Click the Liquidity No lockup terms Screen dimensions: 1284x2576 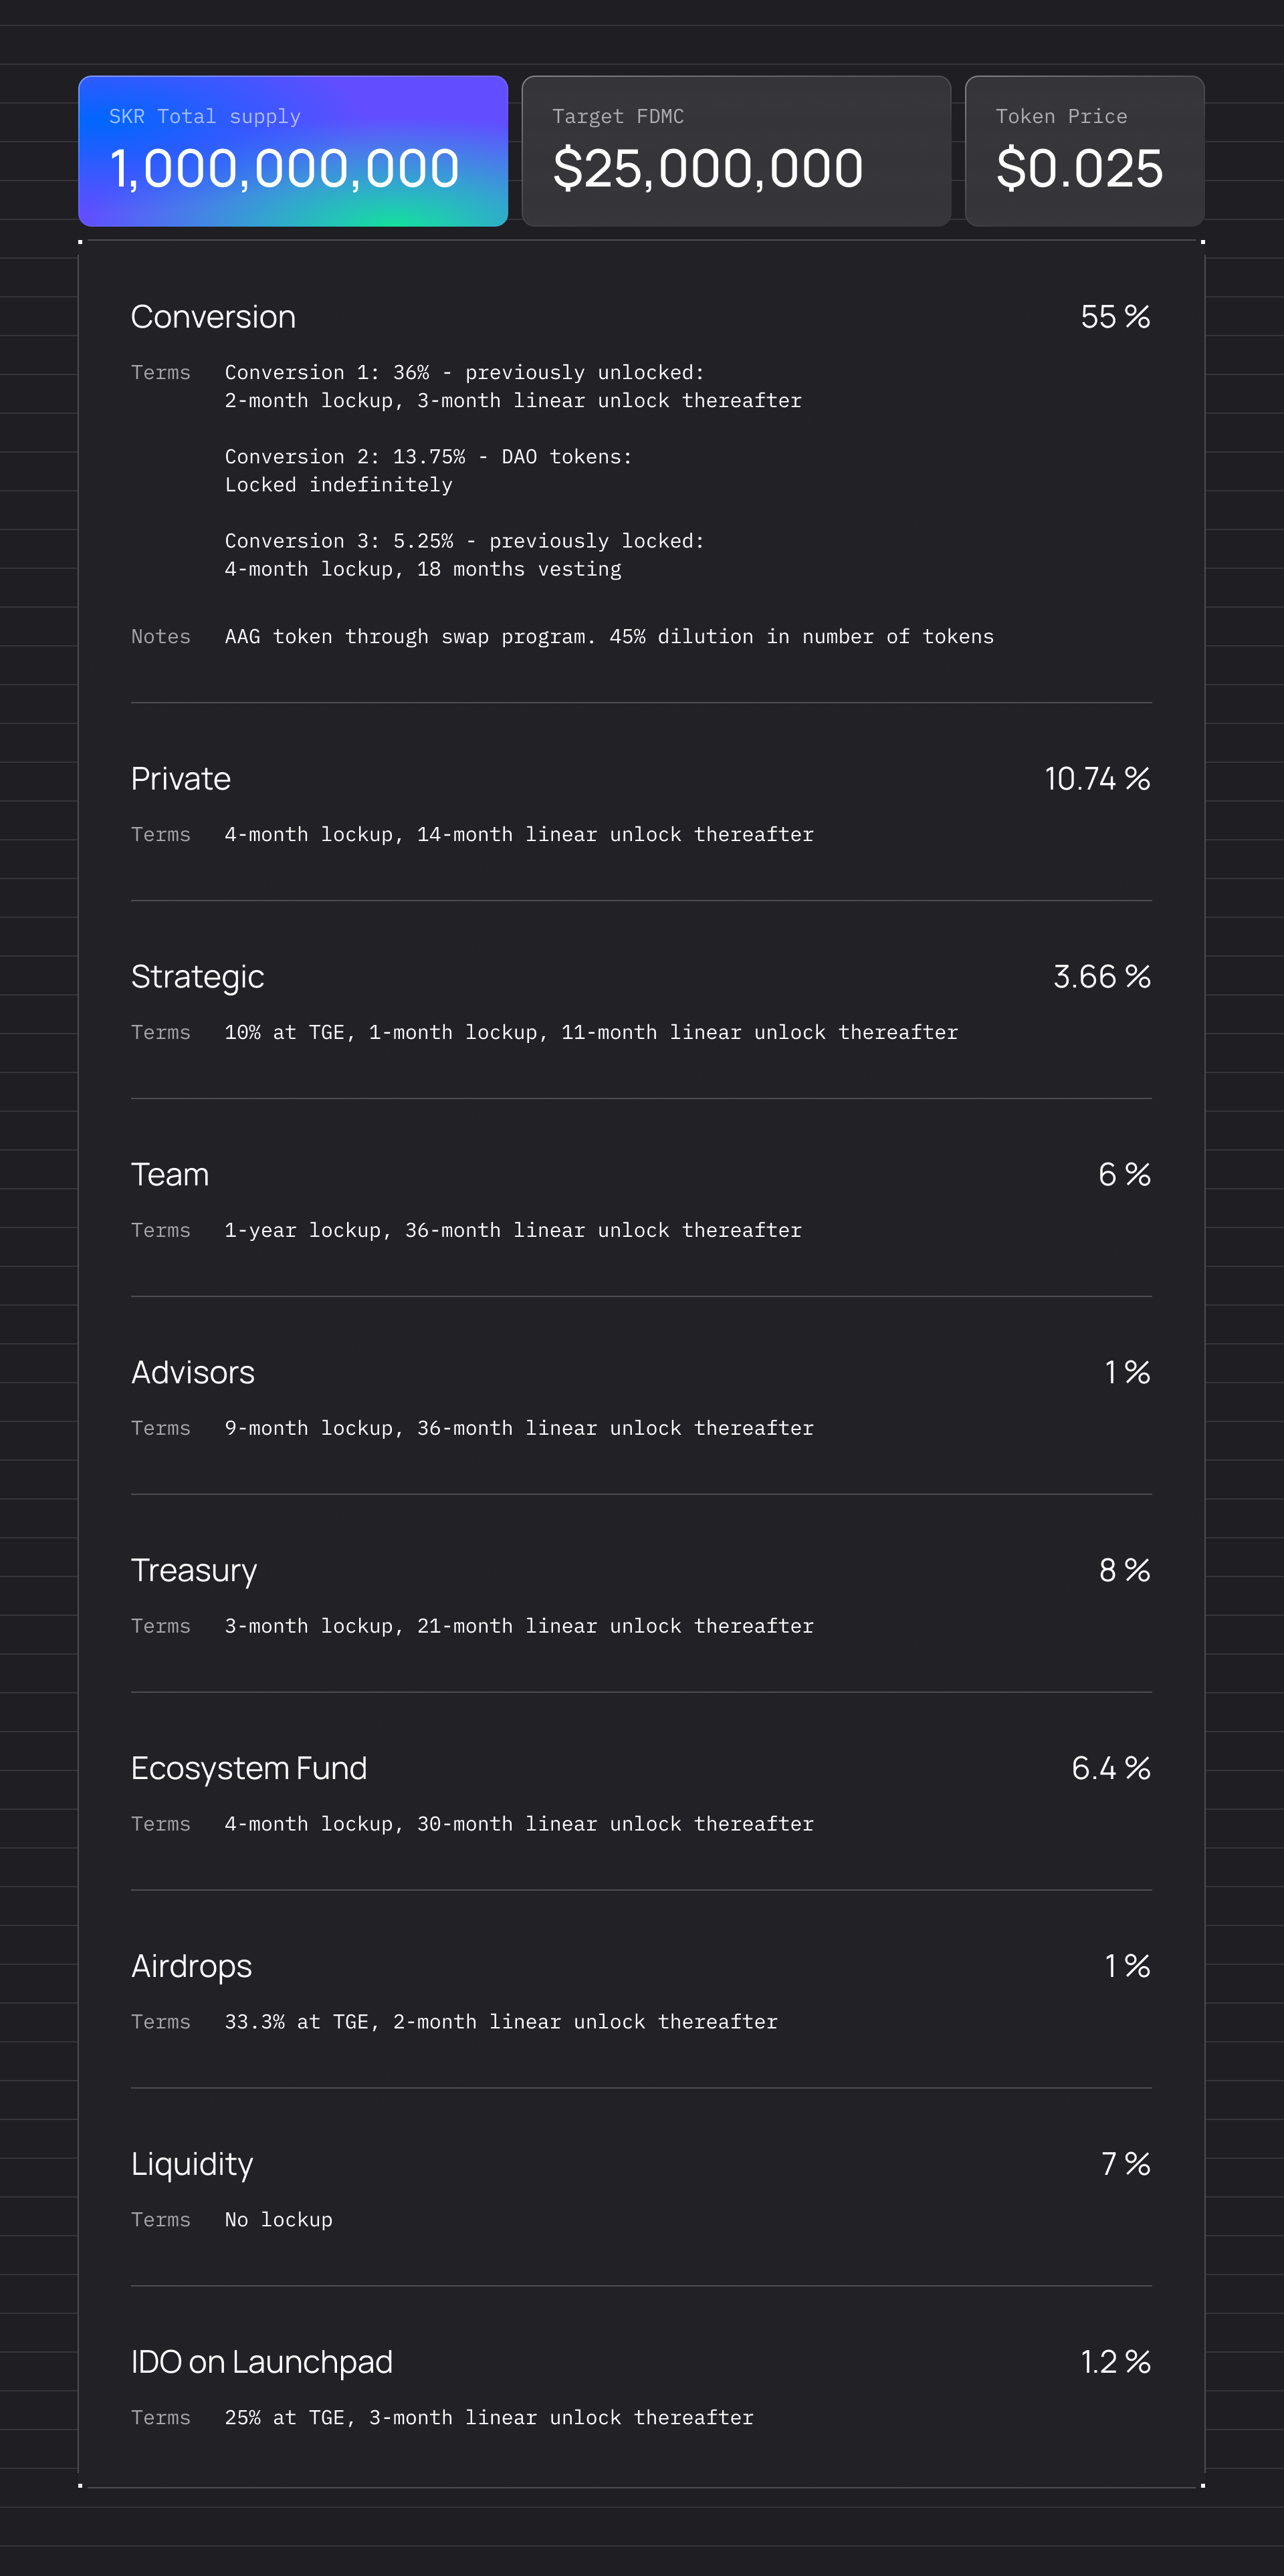(x=279, y=2220)
